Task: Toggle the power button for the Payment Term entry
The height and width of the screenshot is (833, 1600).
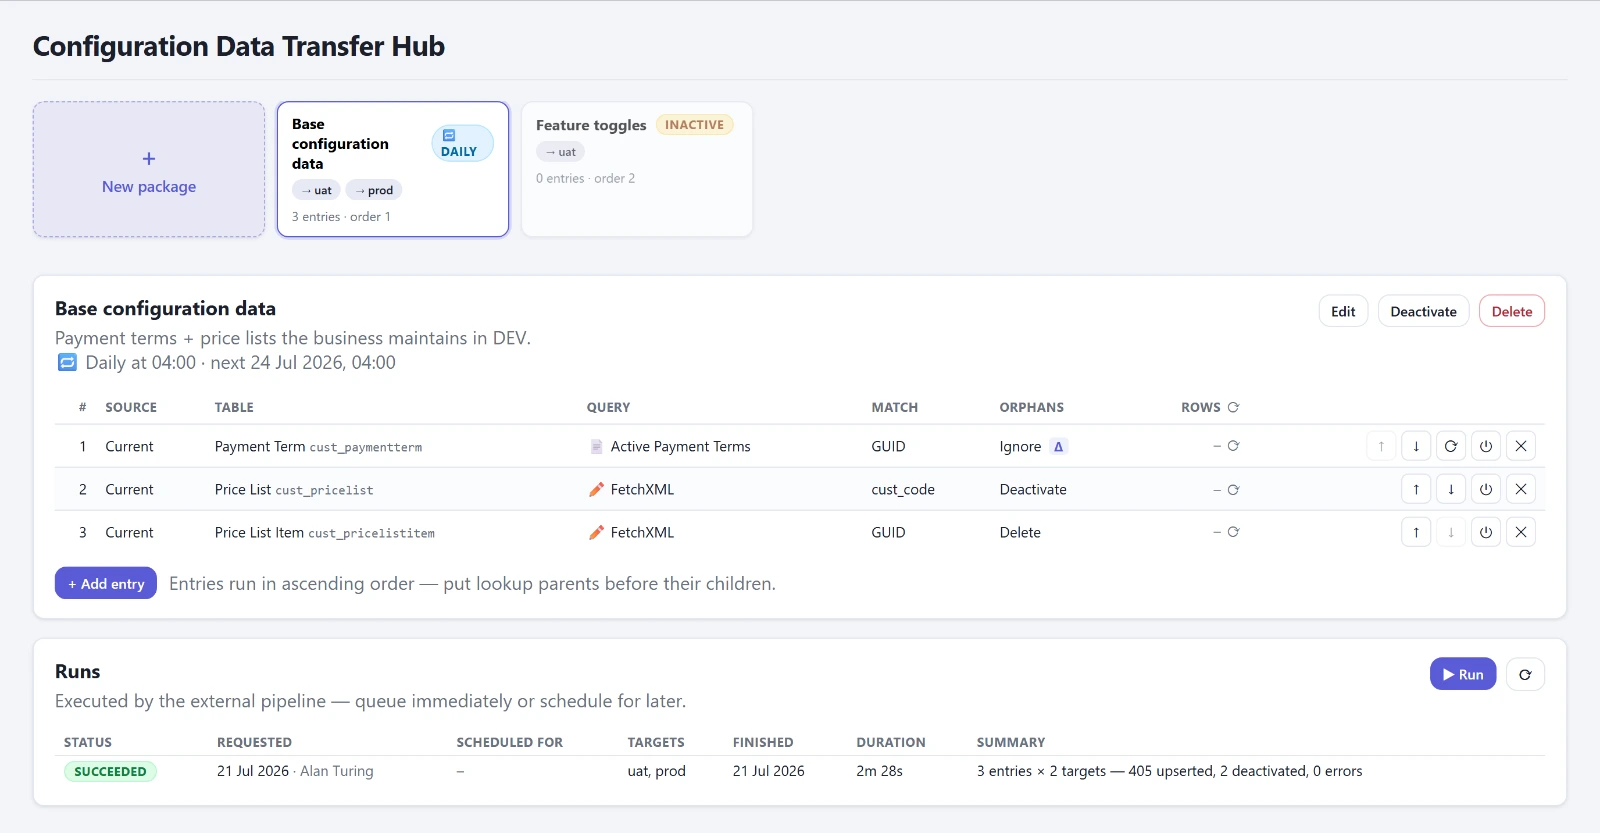Action: click(x=1486, y=447)
